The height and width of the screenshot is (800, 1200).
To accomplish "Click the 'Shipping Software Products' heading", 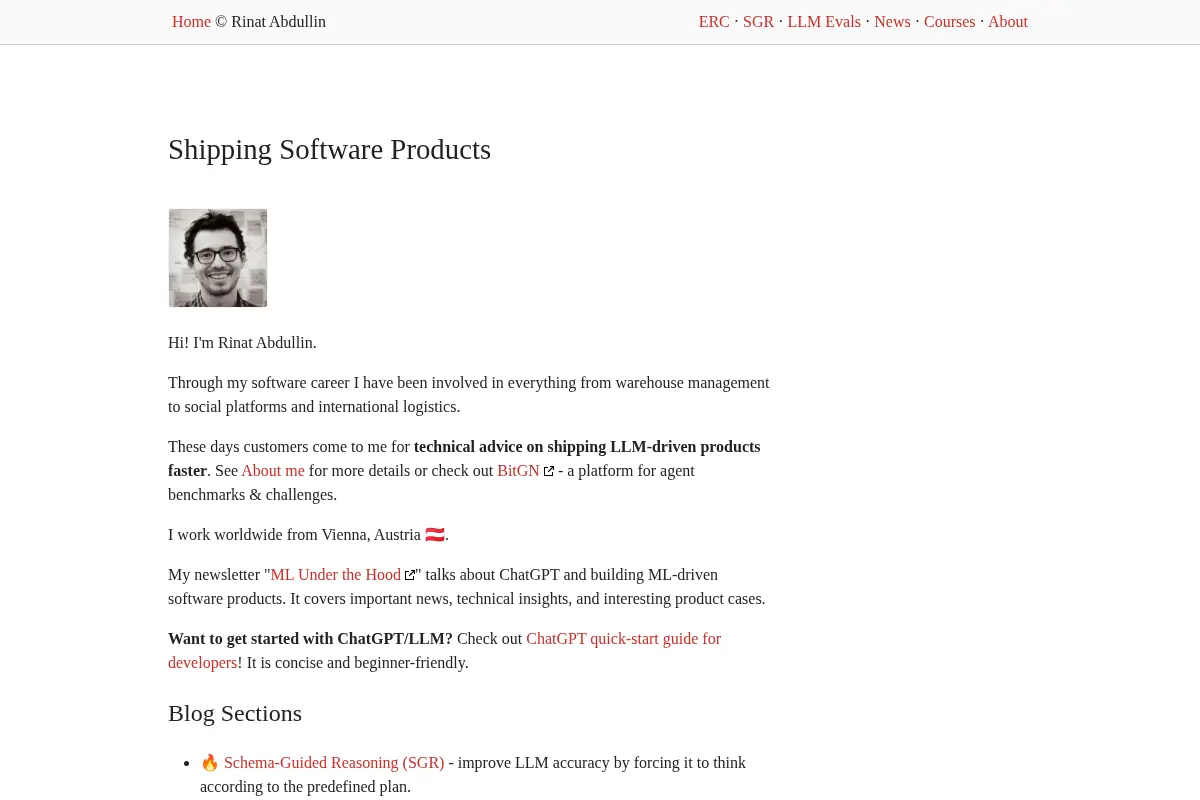I will pos(329,150).
